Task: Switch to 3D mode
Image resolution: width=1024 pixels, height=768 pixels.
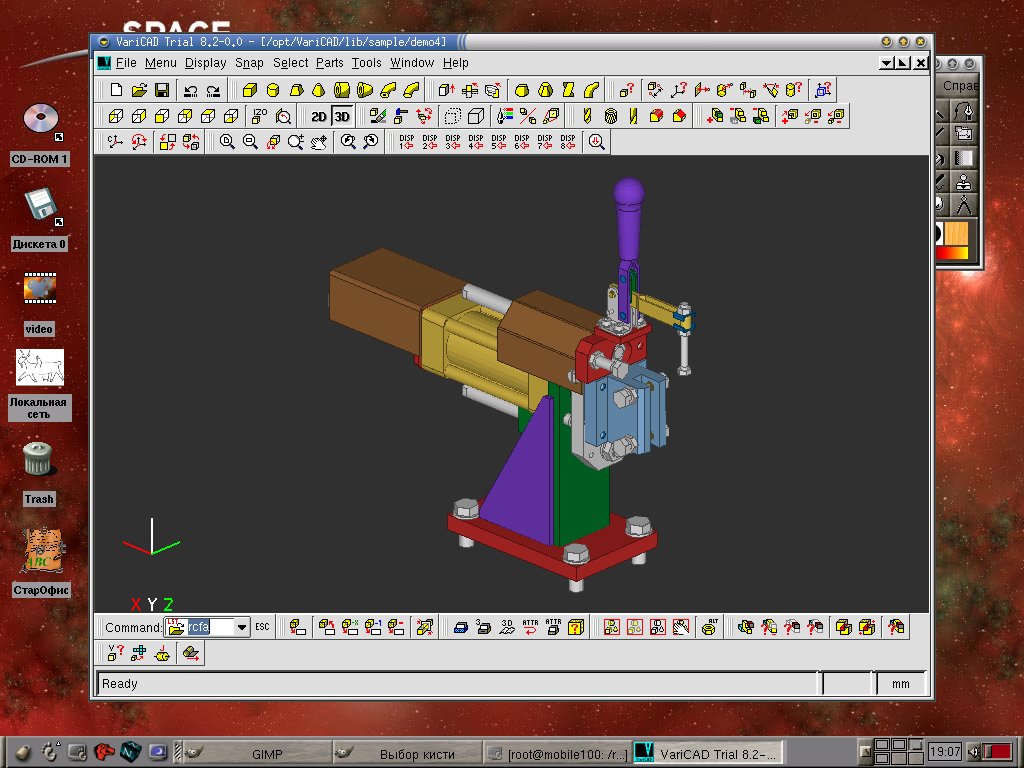Action: [342, 116]
